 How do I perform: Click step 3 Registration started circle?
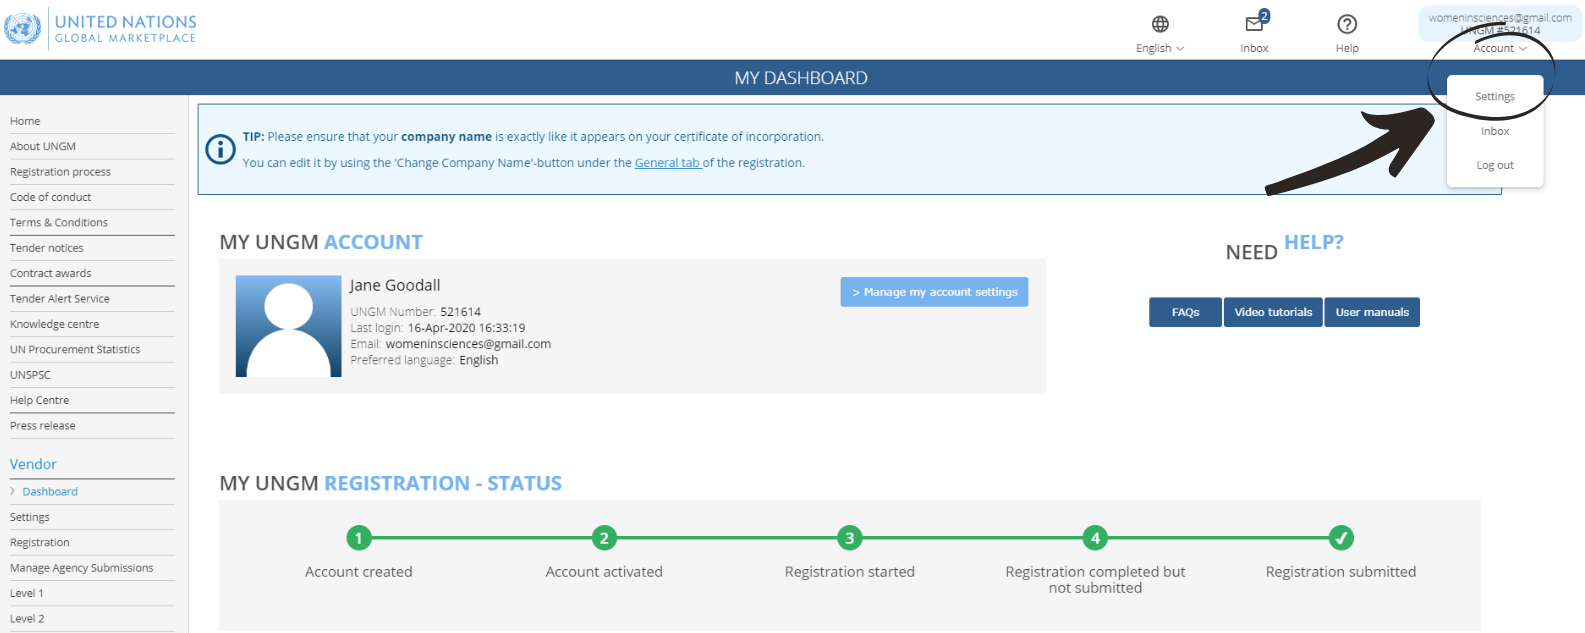[850, 538]
